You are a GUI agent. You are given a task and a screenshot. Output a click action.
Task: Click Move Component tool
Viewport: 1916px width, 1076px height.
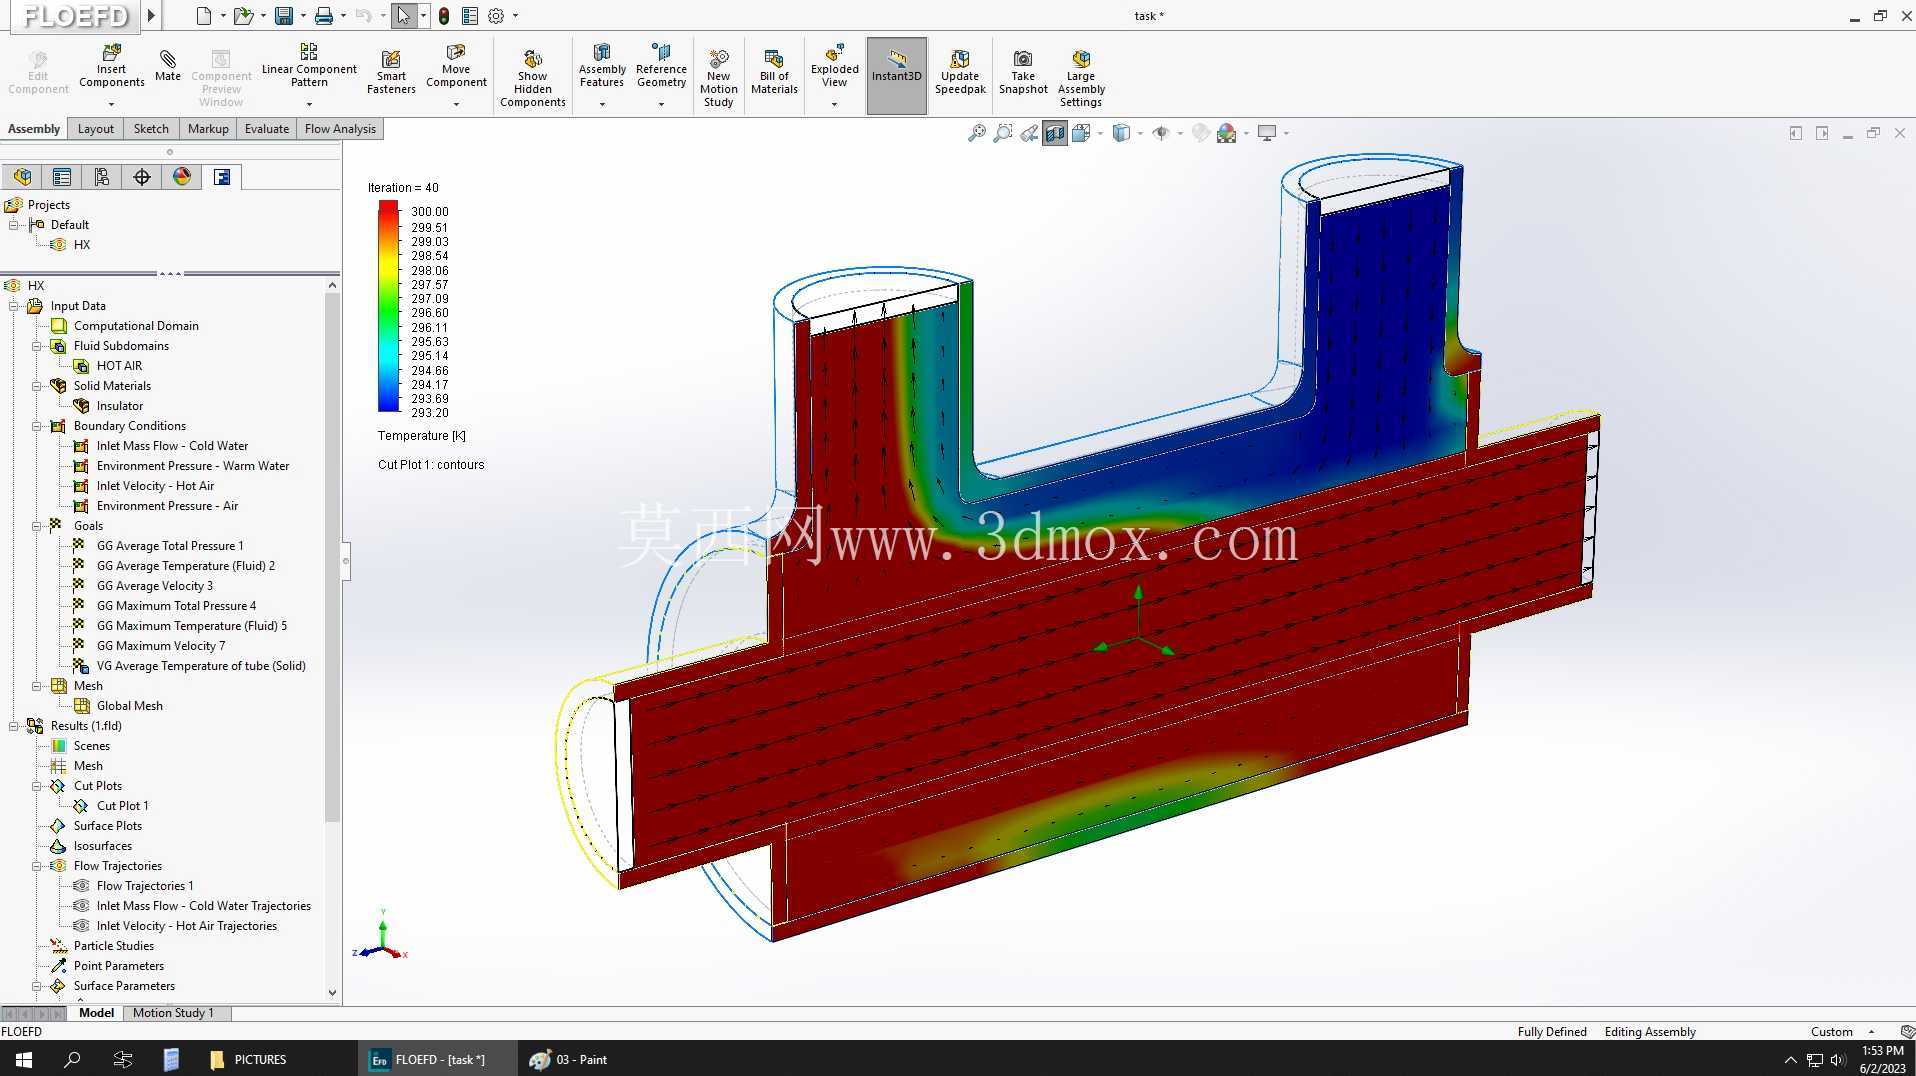(456, 65)
